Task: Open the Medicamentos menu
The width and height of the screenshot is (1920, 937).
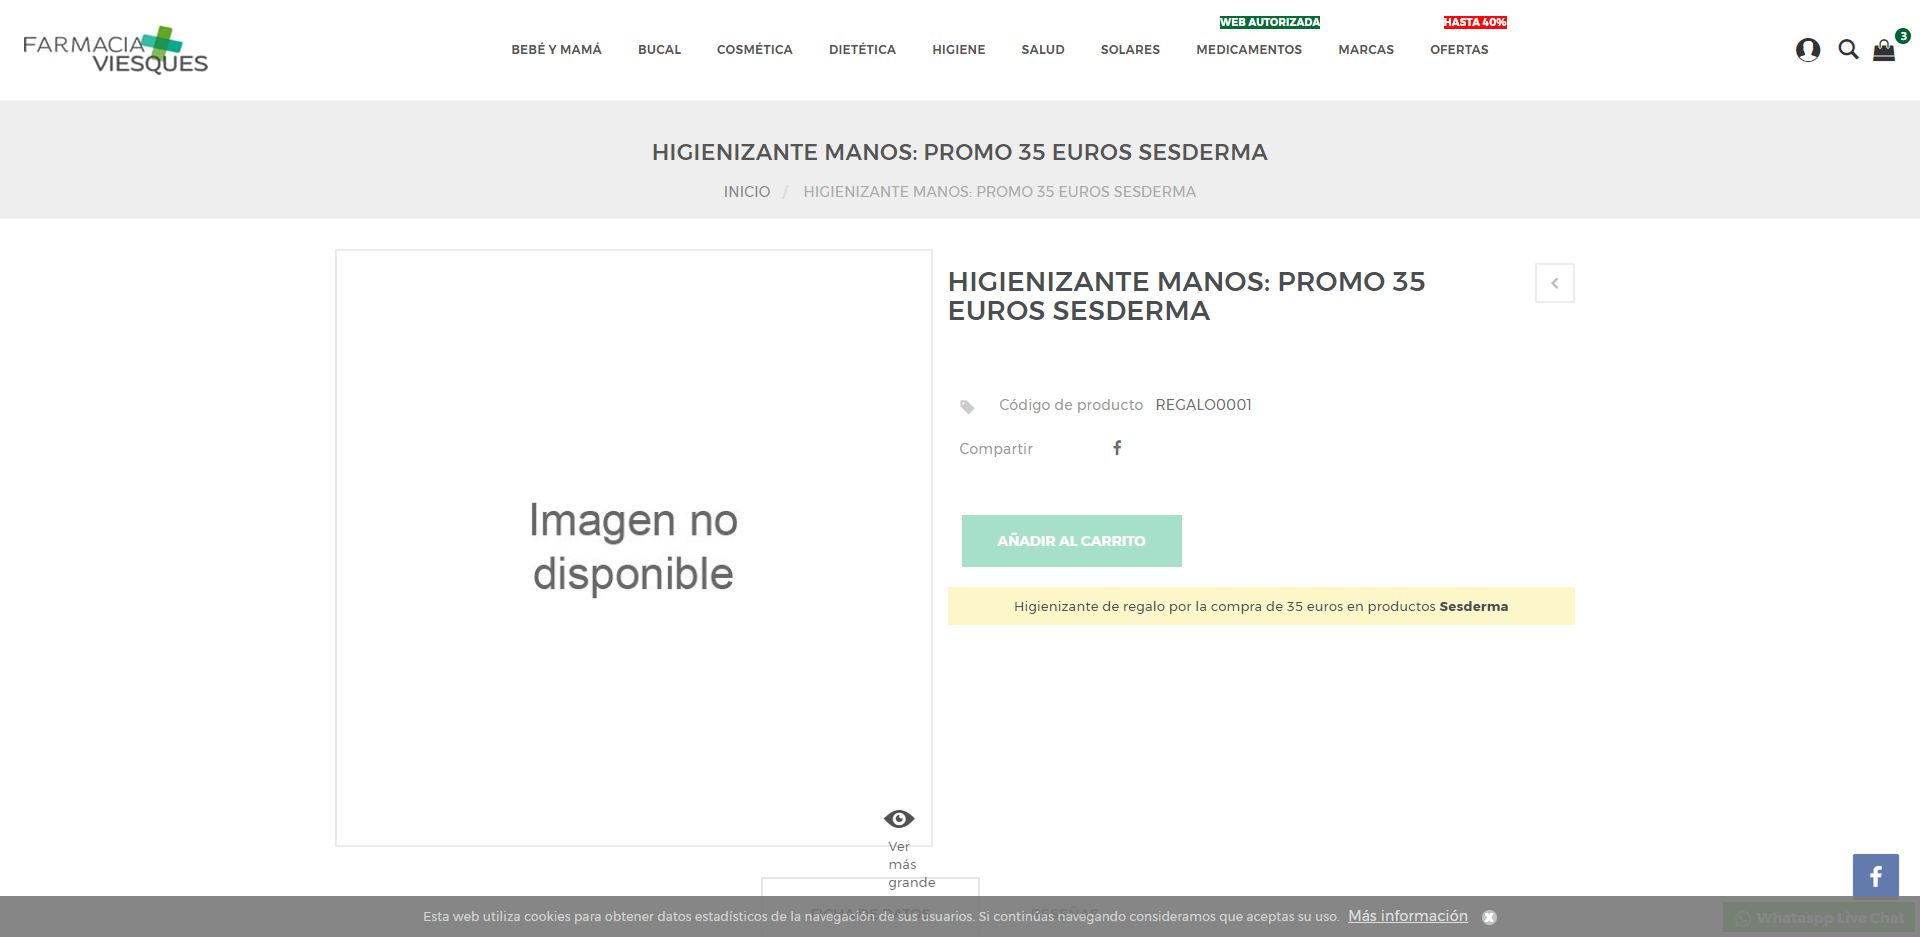Action: pos(1249,50)
